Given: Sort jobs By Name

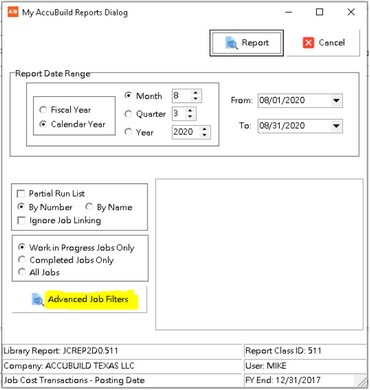Looking at the screenshot, I should tap(89, 207).
